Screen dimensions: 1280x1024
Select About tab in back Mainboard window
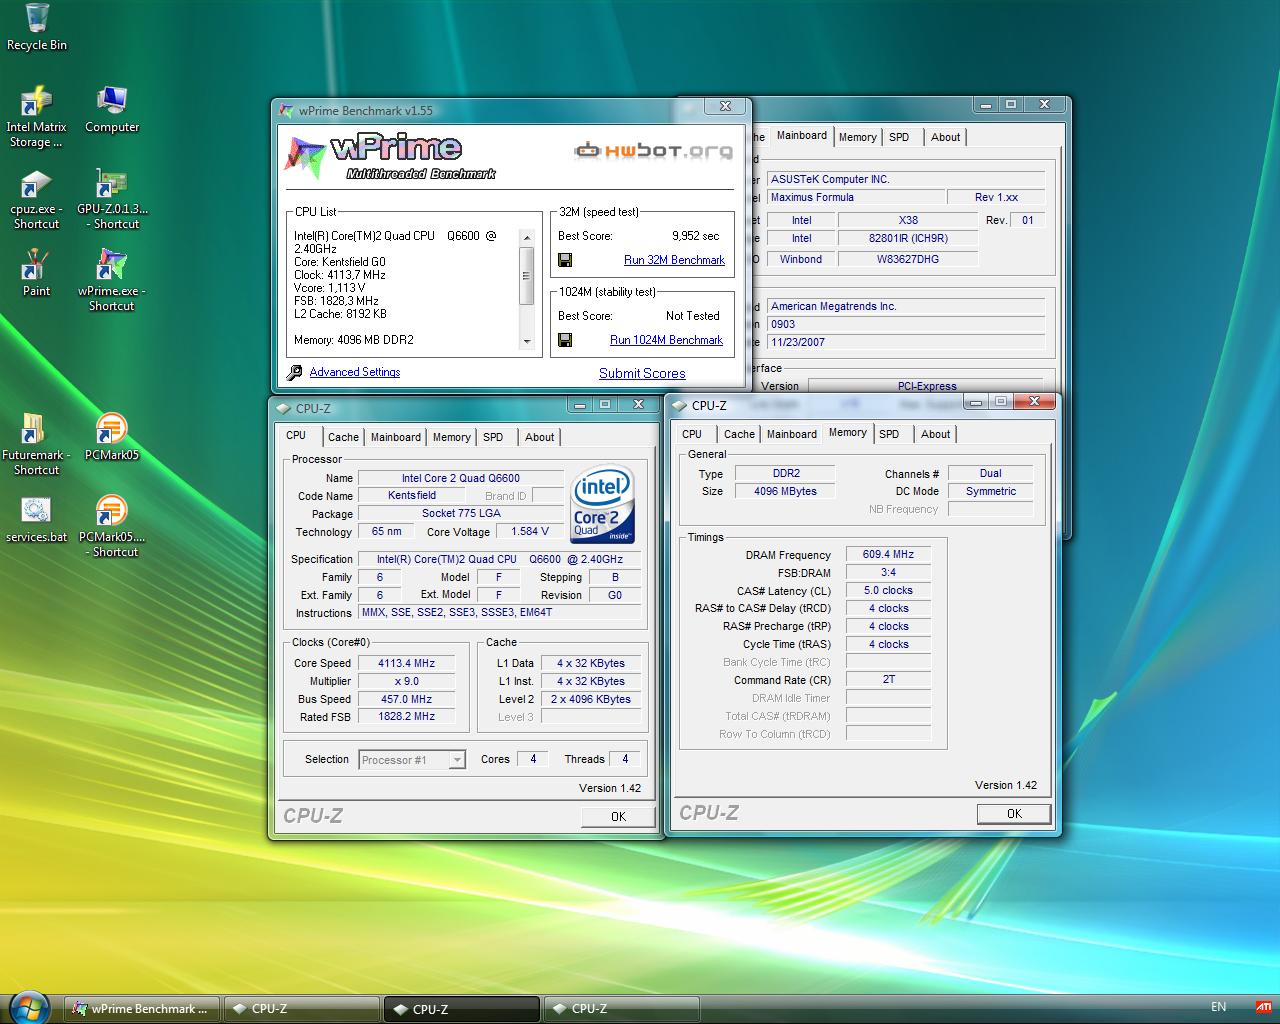coord(945,137)
